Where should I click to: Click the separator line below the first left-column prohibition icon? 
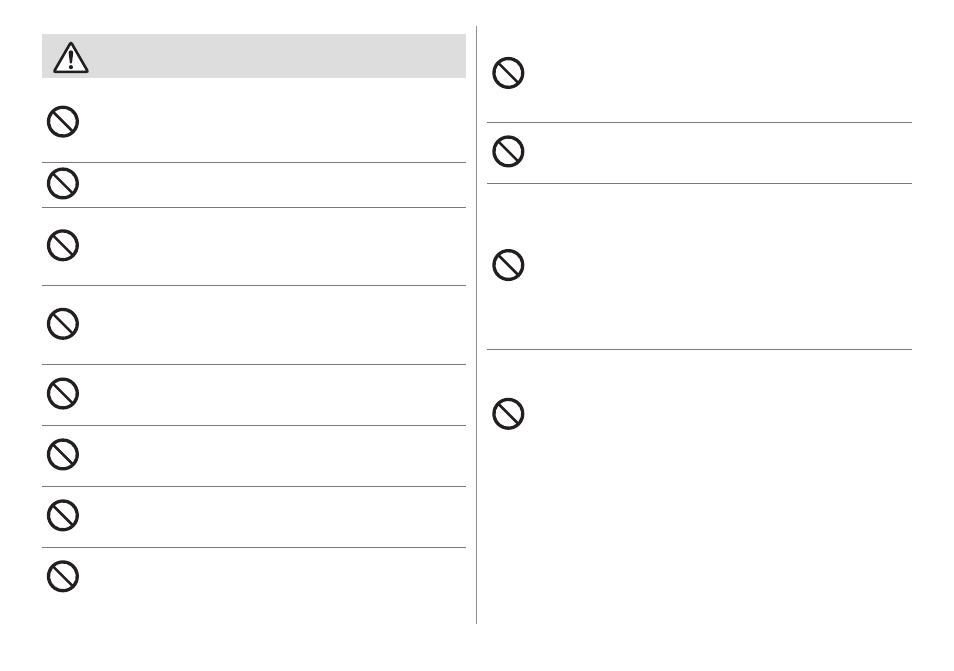pos(254,162)
